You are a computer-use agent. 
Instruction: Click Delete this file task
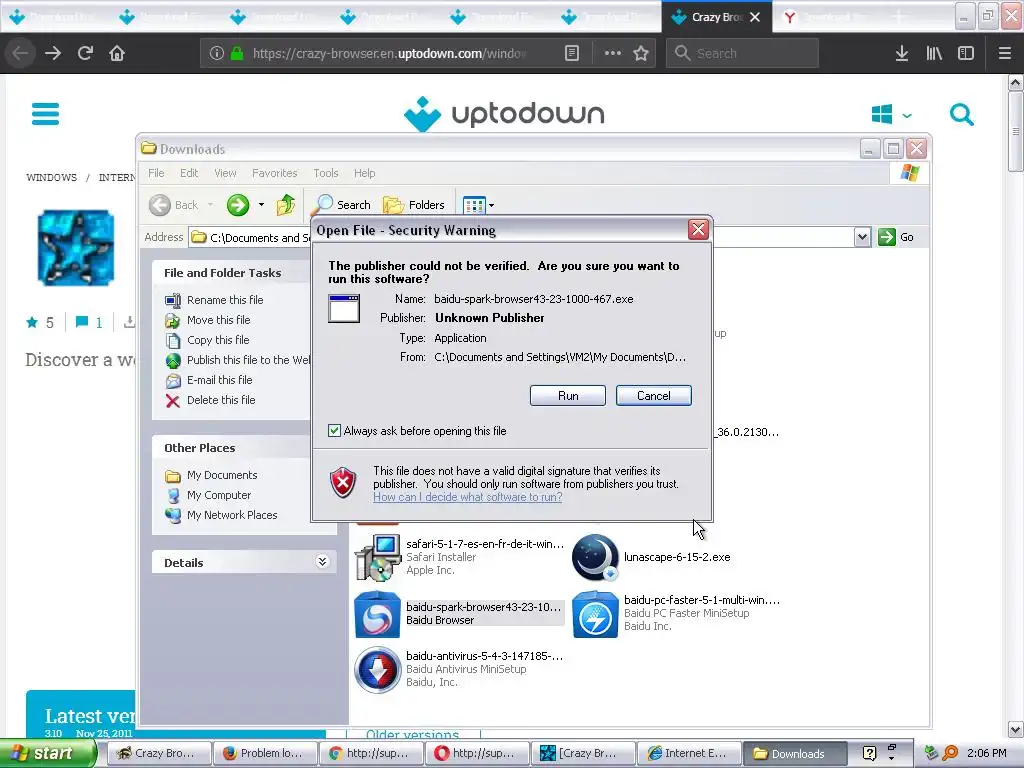pos(221,400)
